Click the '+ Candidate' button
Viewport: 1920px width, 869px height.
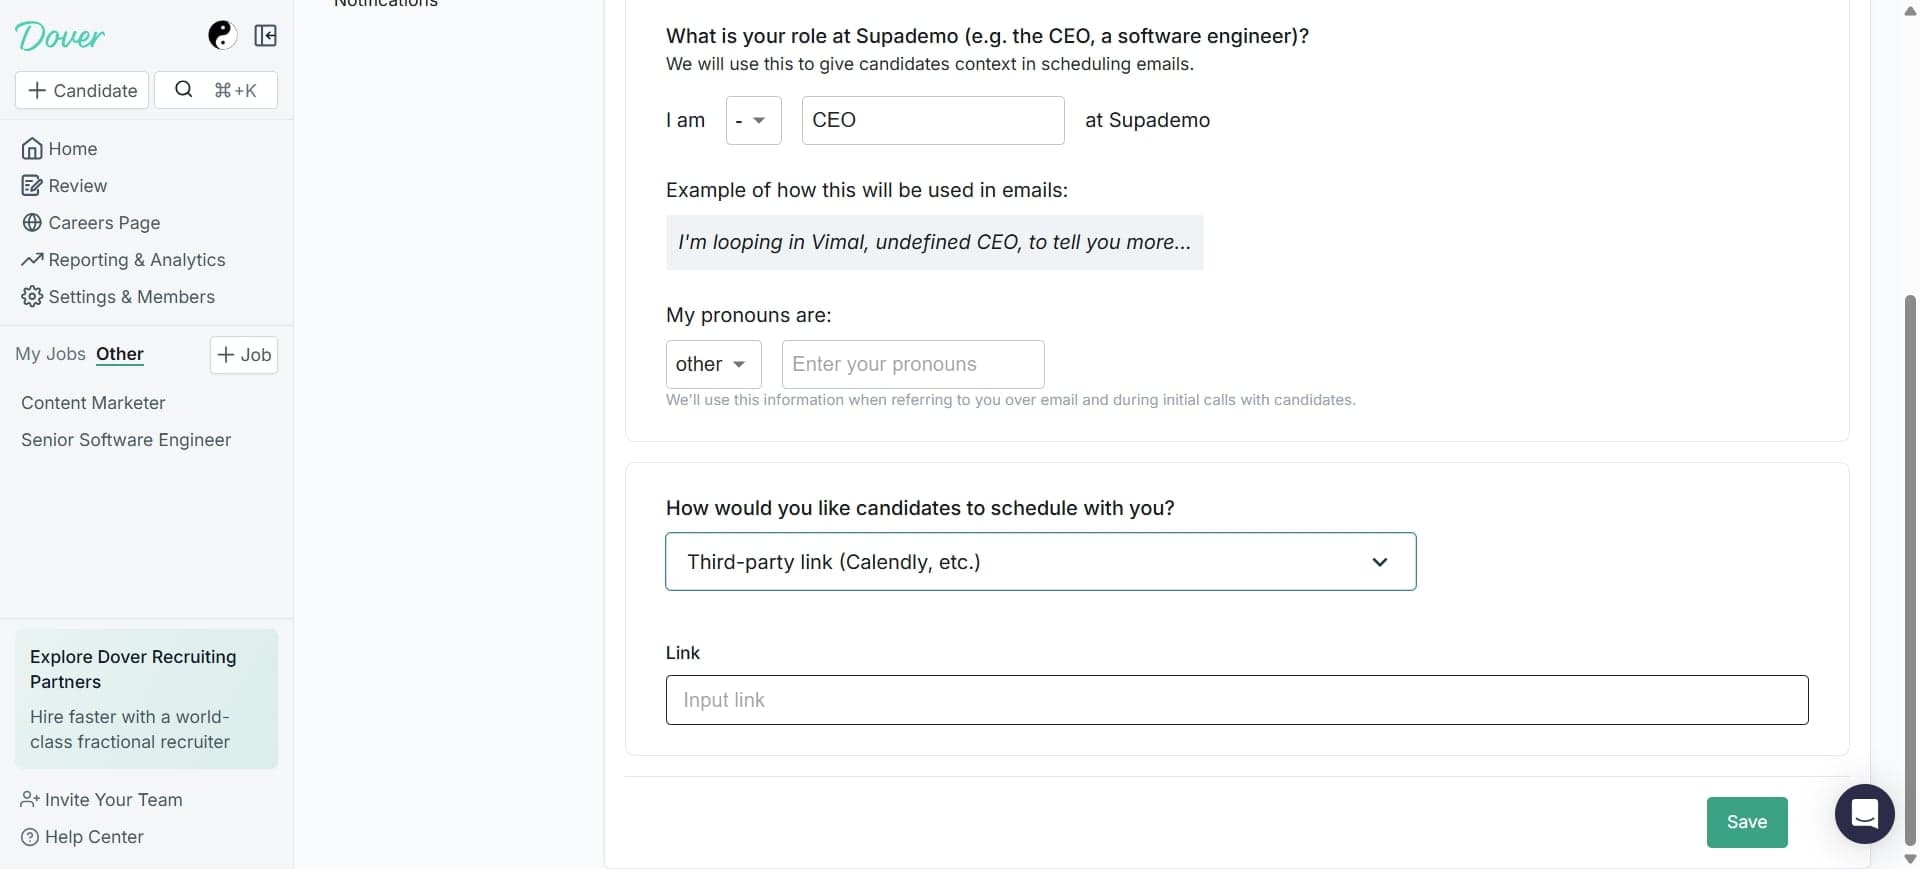click(x=81, y=89)
